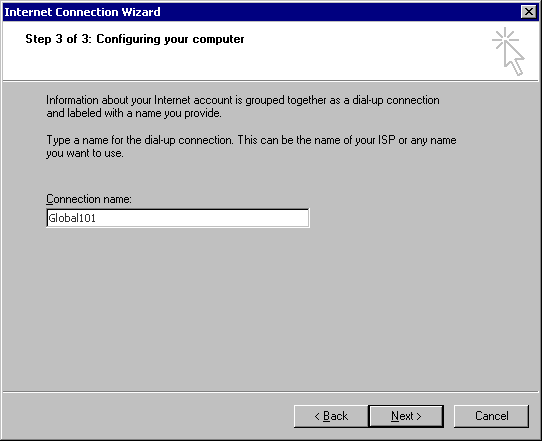Image resolution: width=542 pixels, height=441 pixels.
Task: Focus the Connection name input field
Action: (x=178, y=218)
